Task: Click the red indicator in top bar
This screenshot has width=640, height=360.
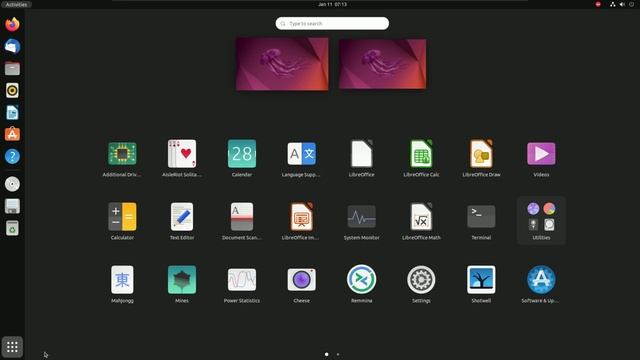Action: click(598, 4)
